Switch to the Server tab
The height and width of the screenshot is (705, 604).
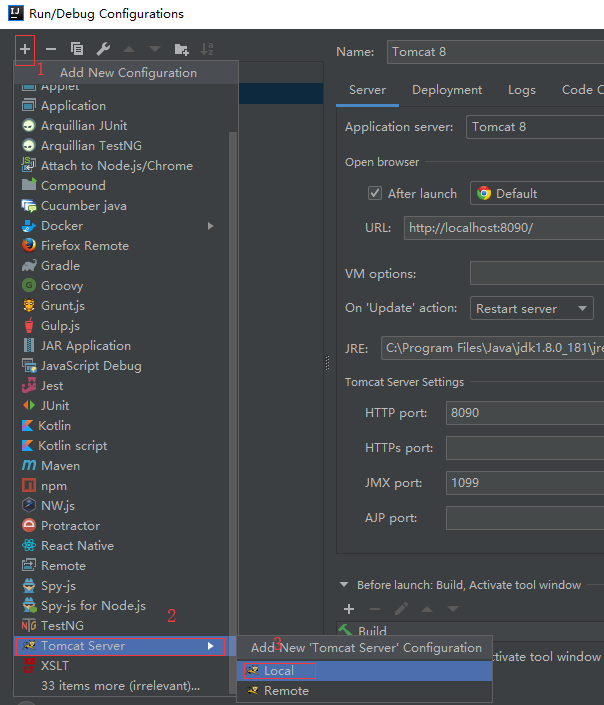[367, 90]
